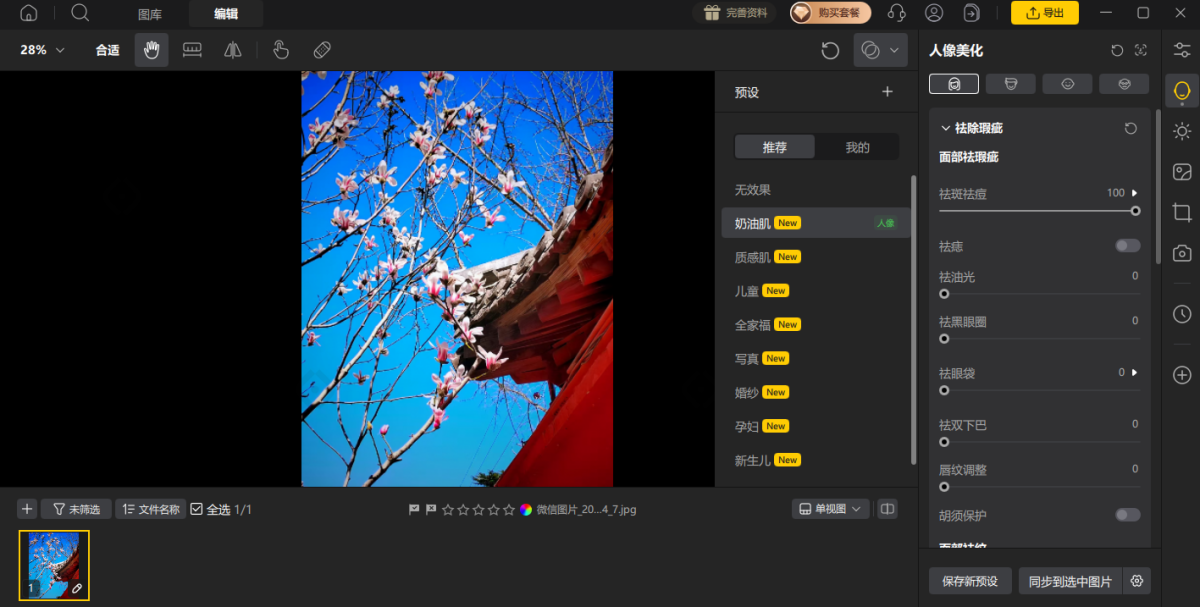Open the 单视图 view dropdown
Image resolution: width=1200 pixels, height=607 pixels.
[831, 509]
